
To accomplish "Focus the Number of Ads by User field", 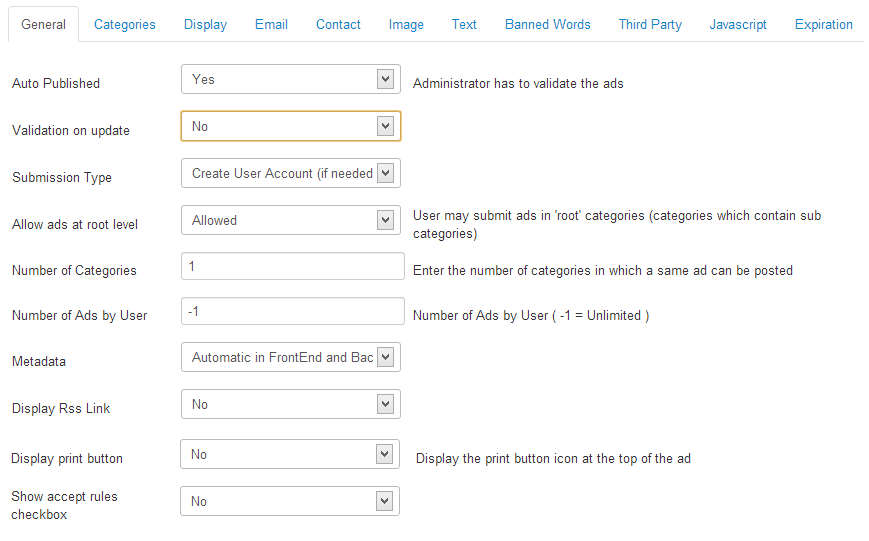I will [x=293, y=312].
